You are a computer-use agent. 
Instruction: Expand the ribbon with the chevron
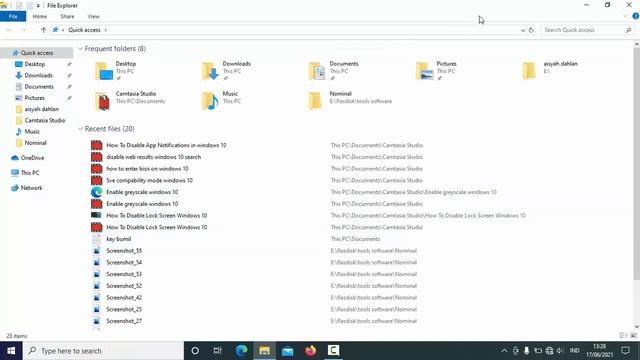tap(625, 16)
